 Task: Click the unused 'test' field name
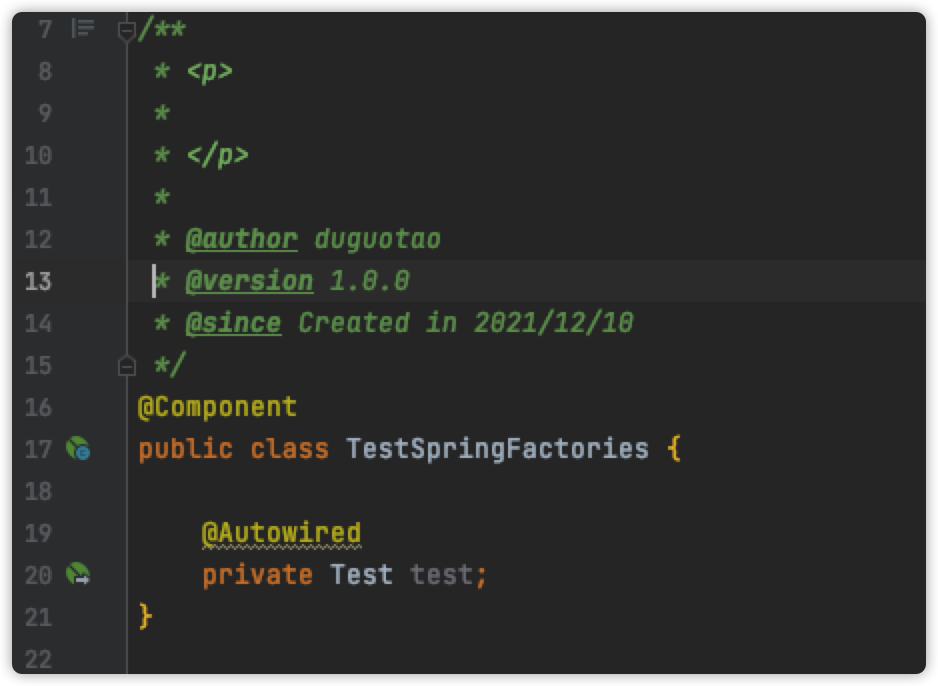pos(441,575)
